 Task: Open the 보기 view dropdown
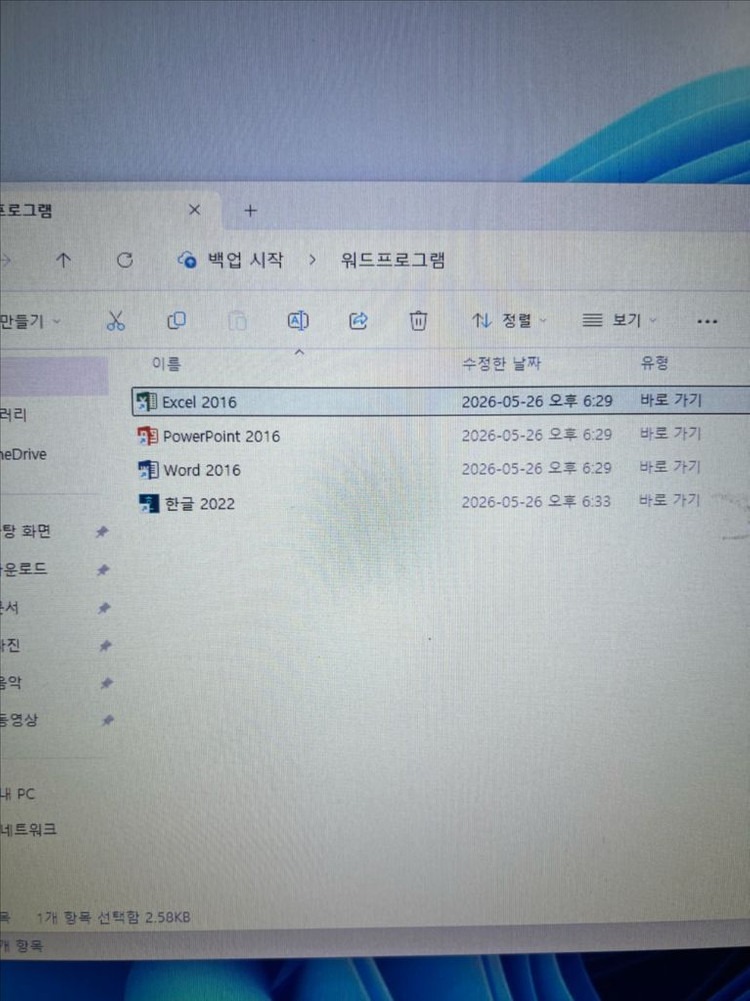(x=619, y=320)
